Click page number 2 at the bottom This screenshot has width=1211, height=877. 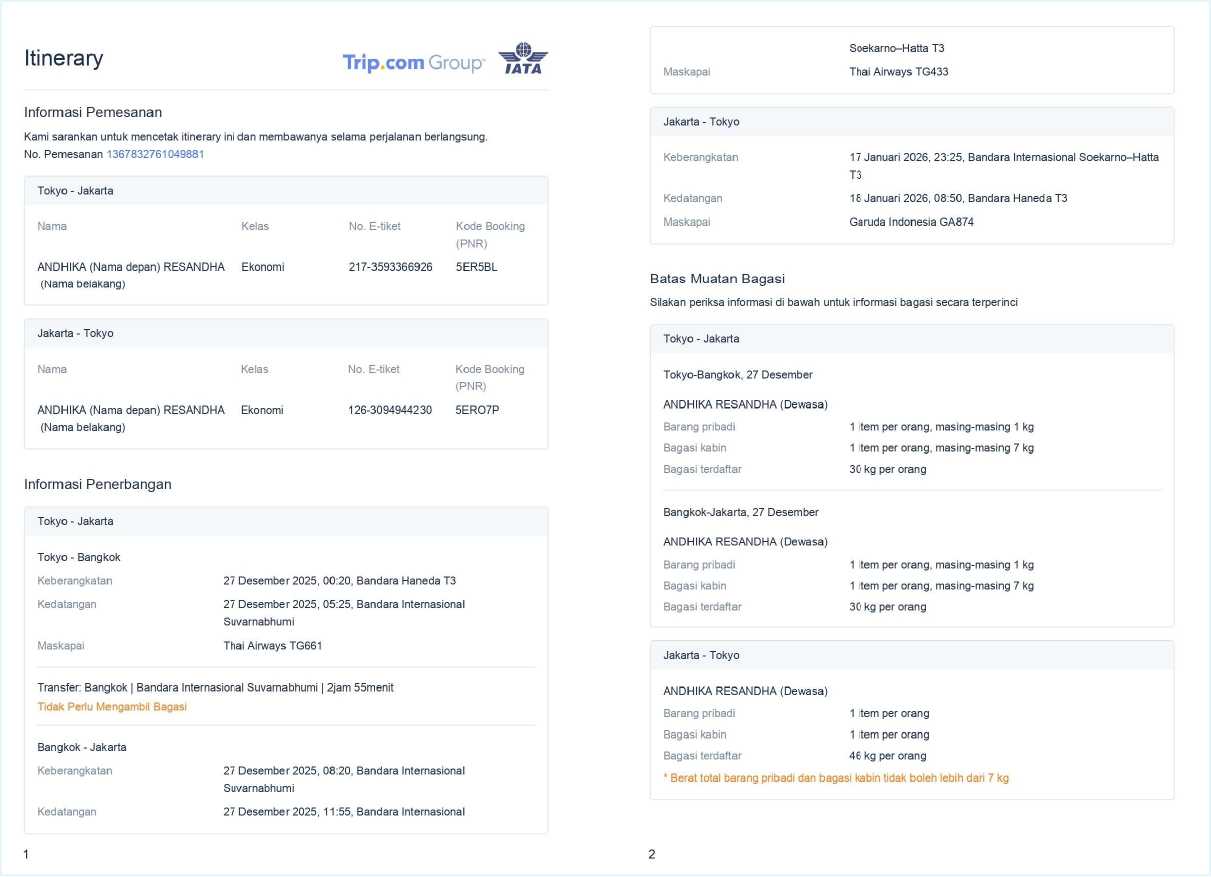652,854
